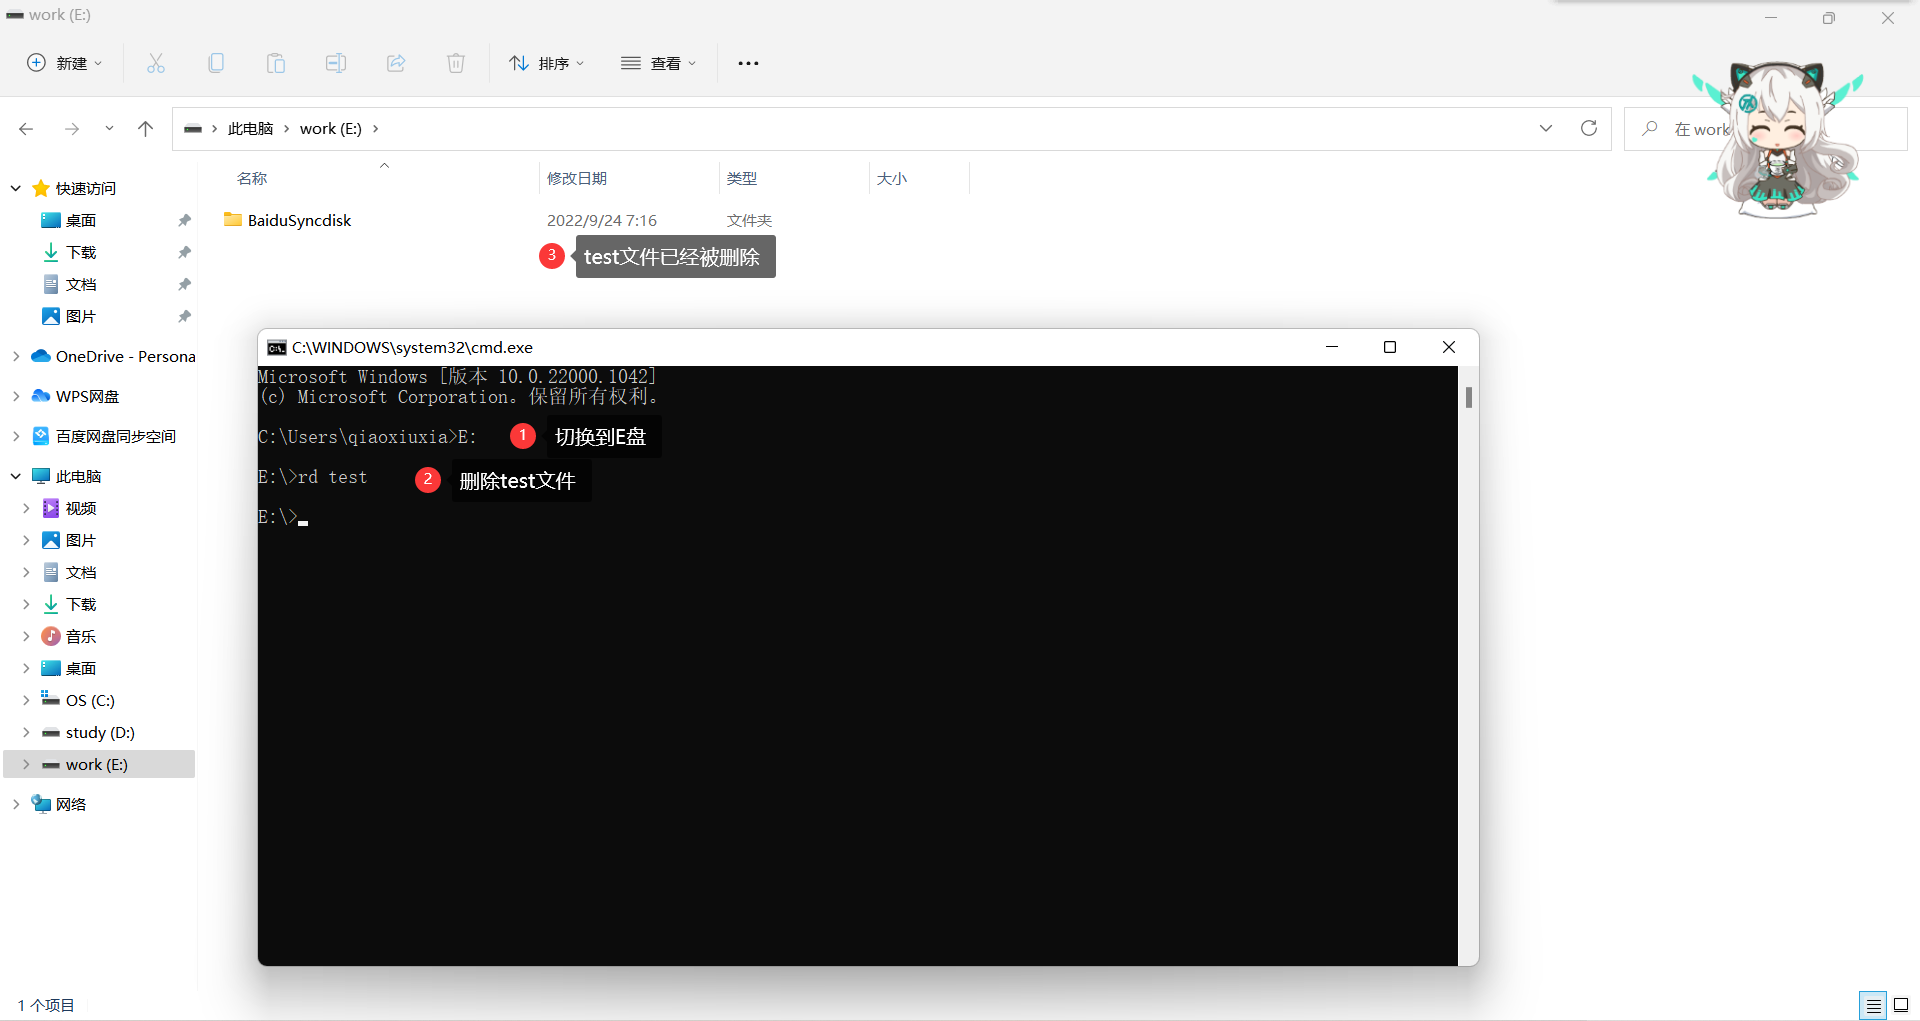Click the 此电脑 monitor icon
Viewport: 1920px width, 1021px height.
41,476
